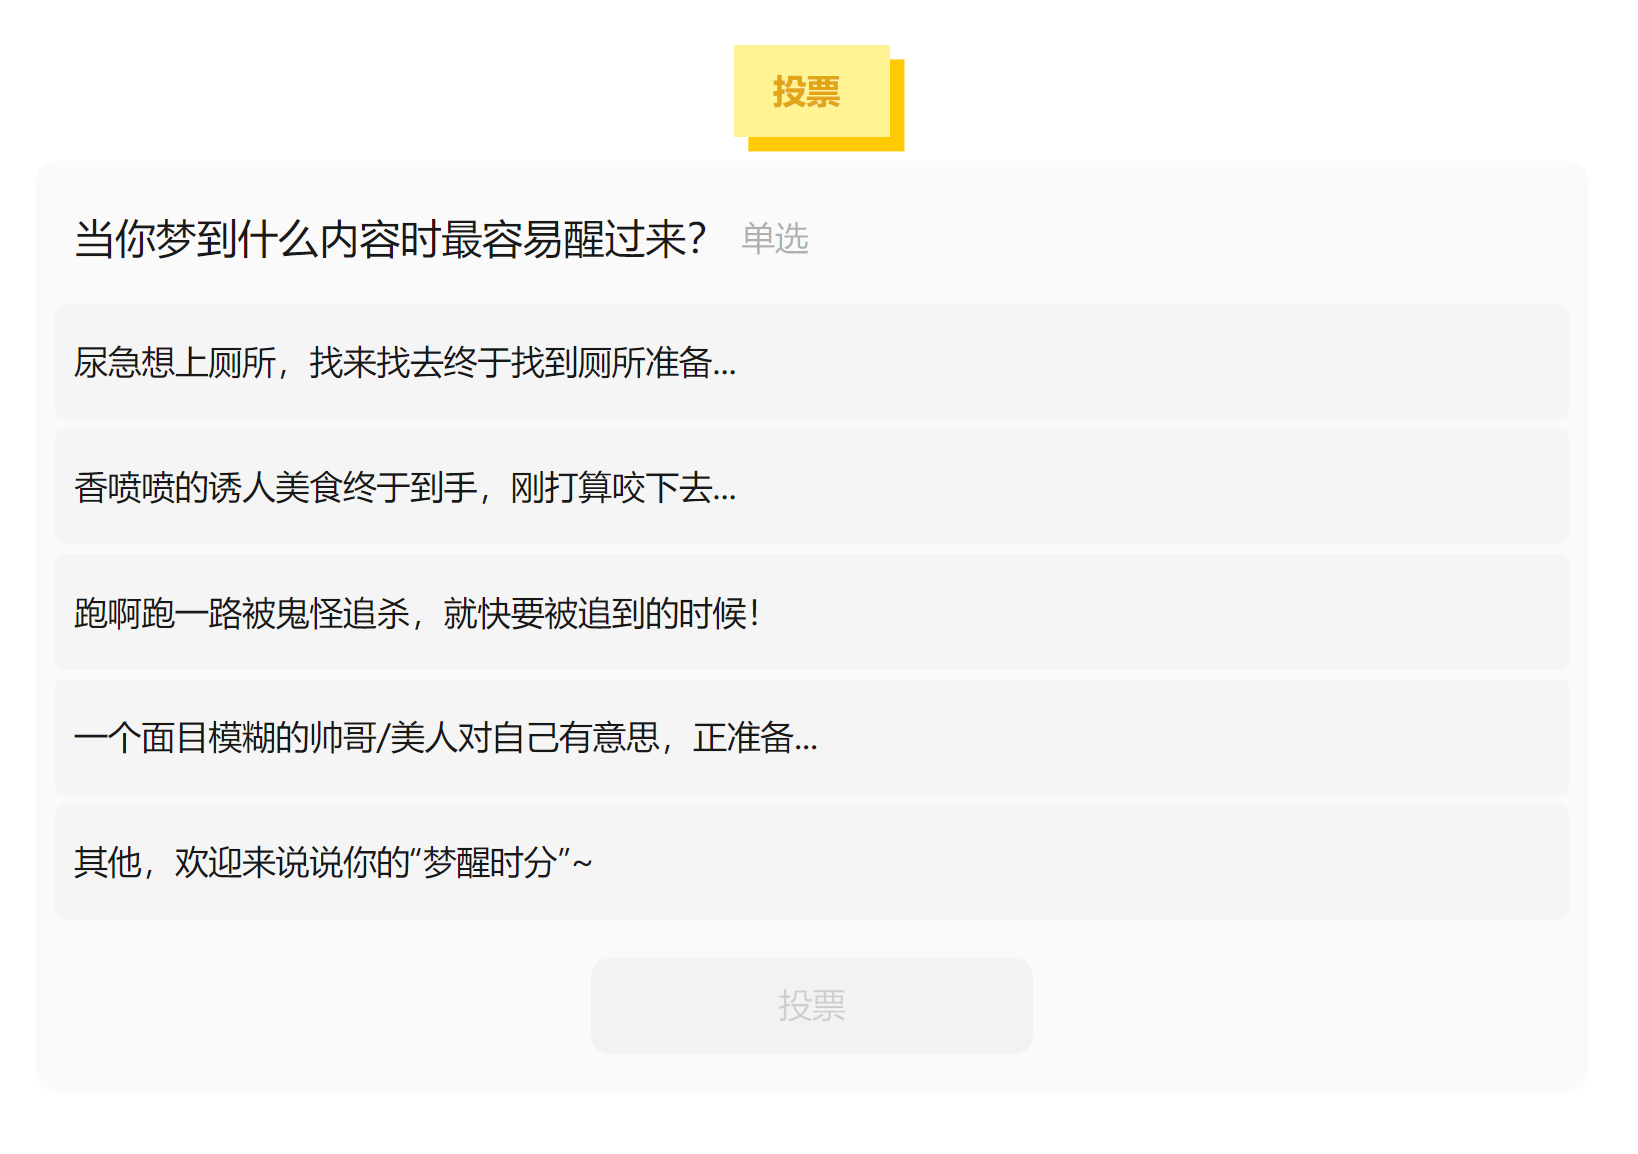Image resolution: width=1638 pixels, height=1154 pixels.
Task: Click the tilde after 梦醒时分
Action: (582, 862)
